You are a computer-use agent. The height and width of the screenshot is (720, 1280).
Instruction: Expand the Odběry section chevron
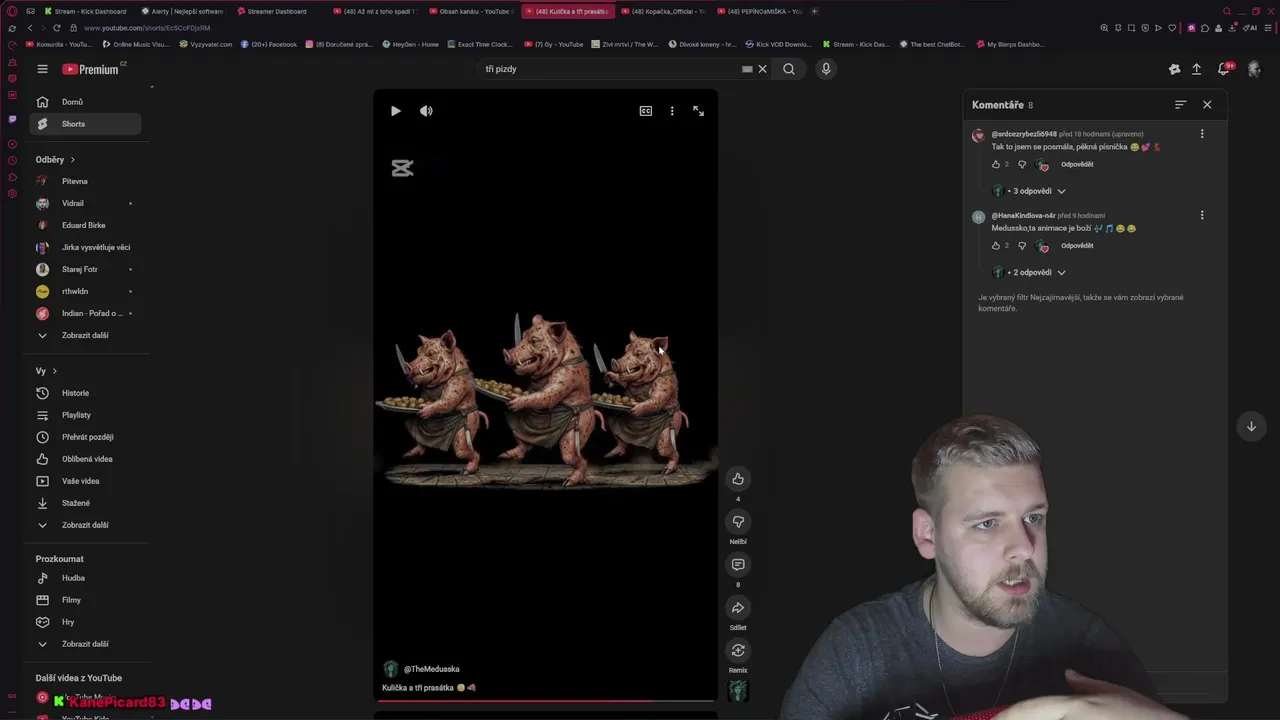tap(72, 160)
